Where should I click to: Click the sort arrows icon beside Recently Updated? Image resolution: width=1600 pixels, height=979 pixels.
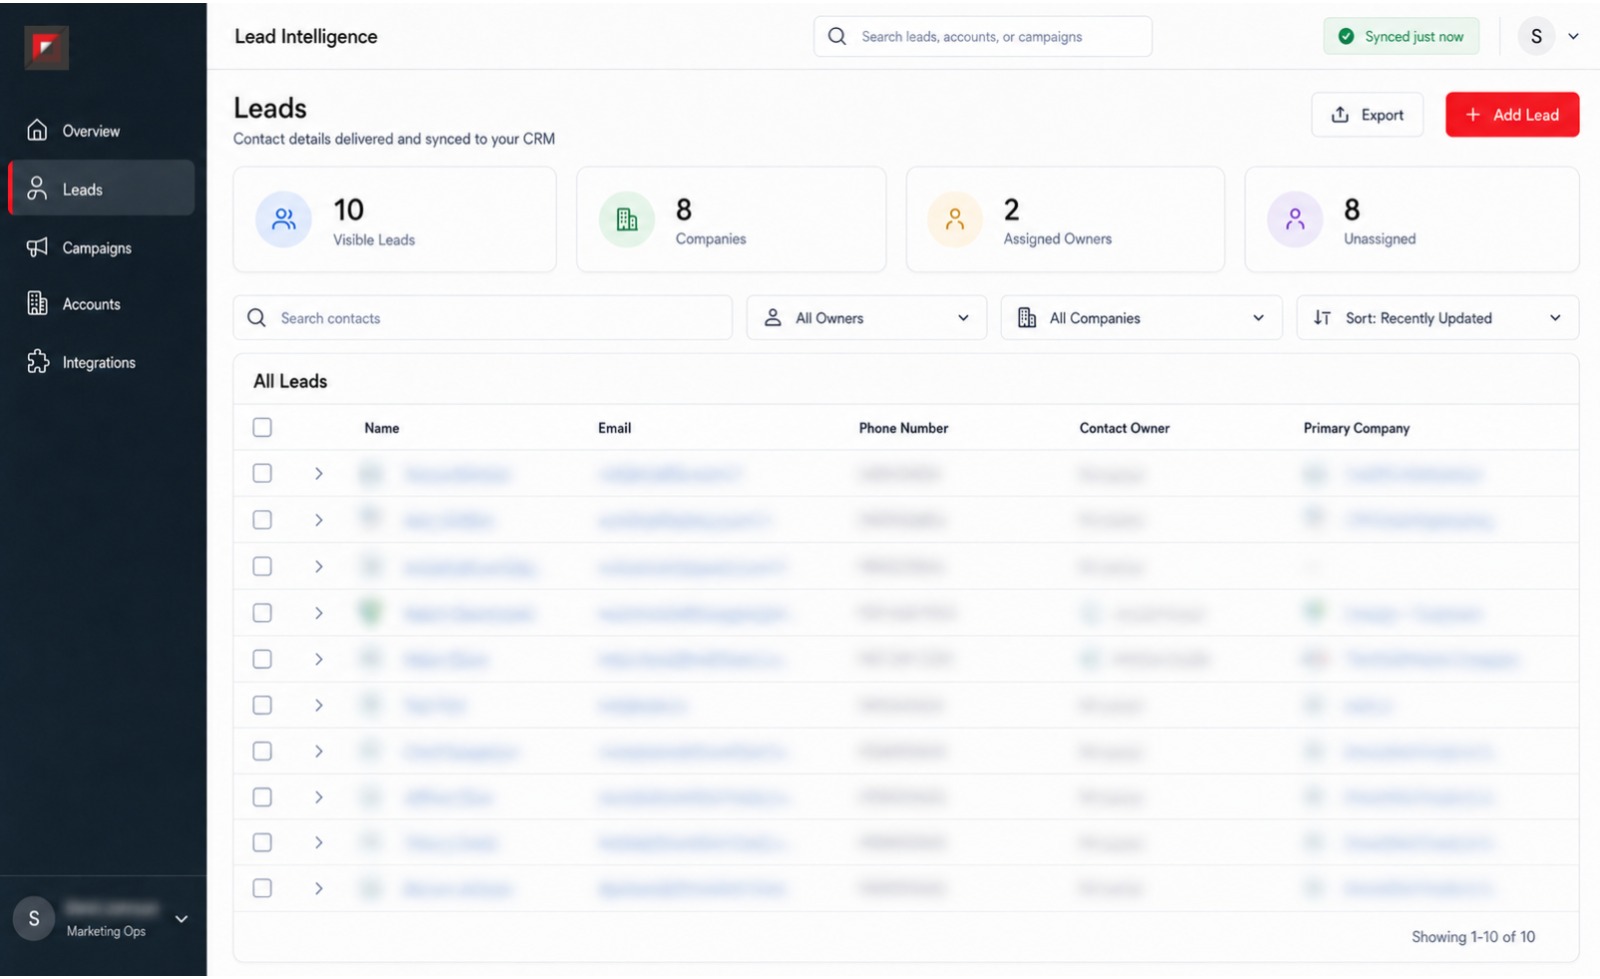(x=1322, y=318)
